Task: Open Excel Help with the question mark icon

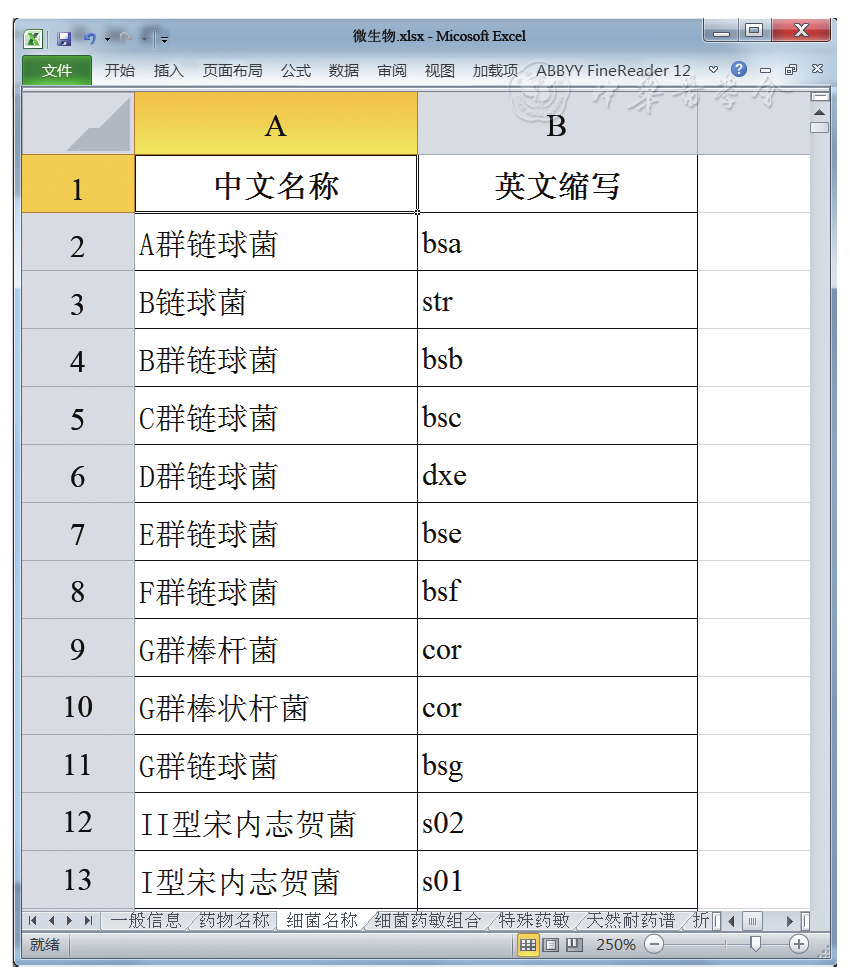Action: pyautogui.click(x=739, y=70)
